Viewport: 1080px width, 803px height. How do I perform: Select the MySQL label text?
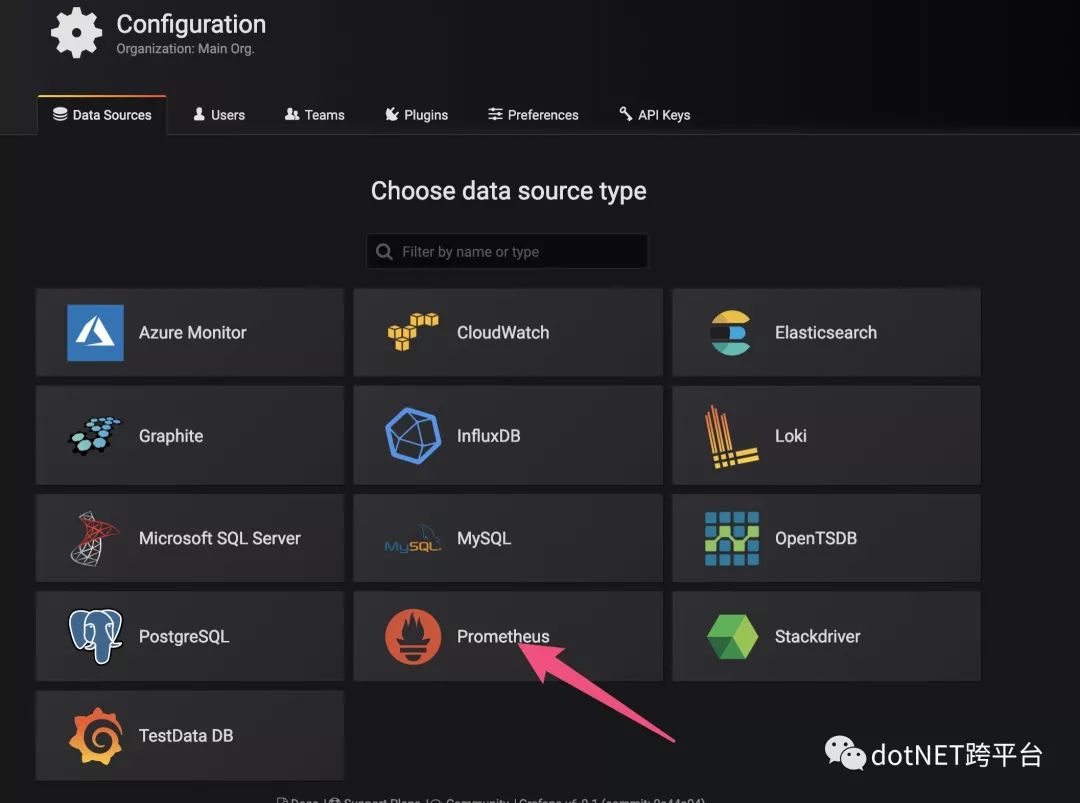484,539
